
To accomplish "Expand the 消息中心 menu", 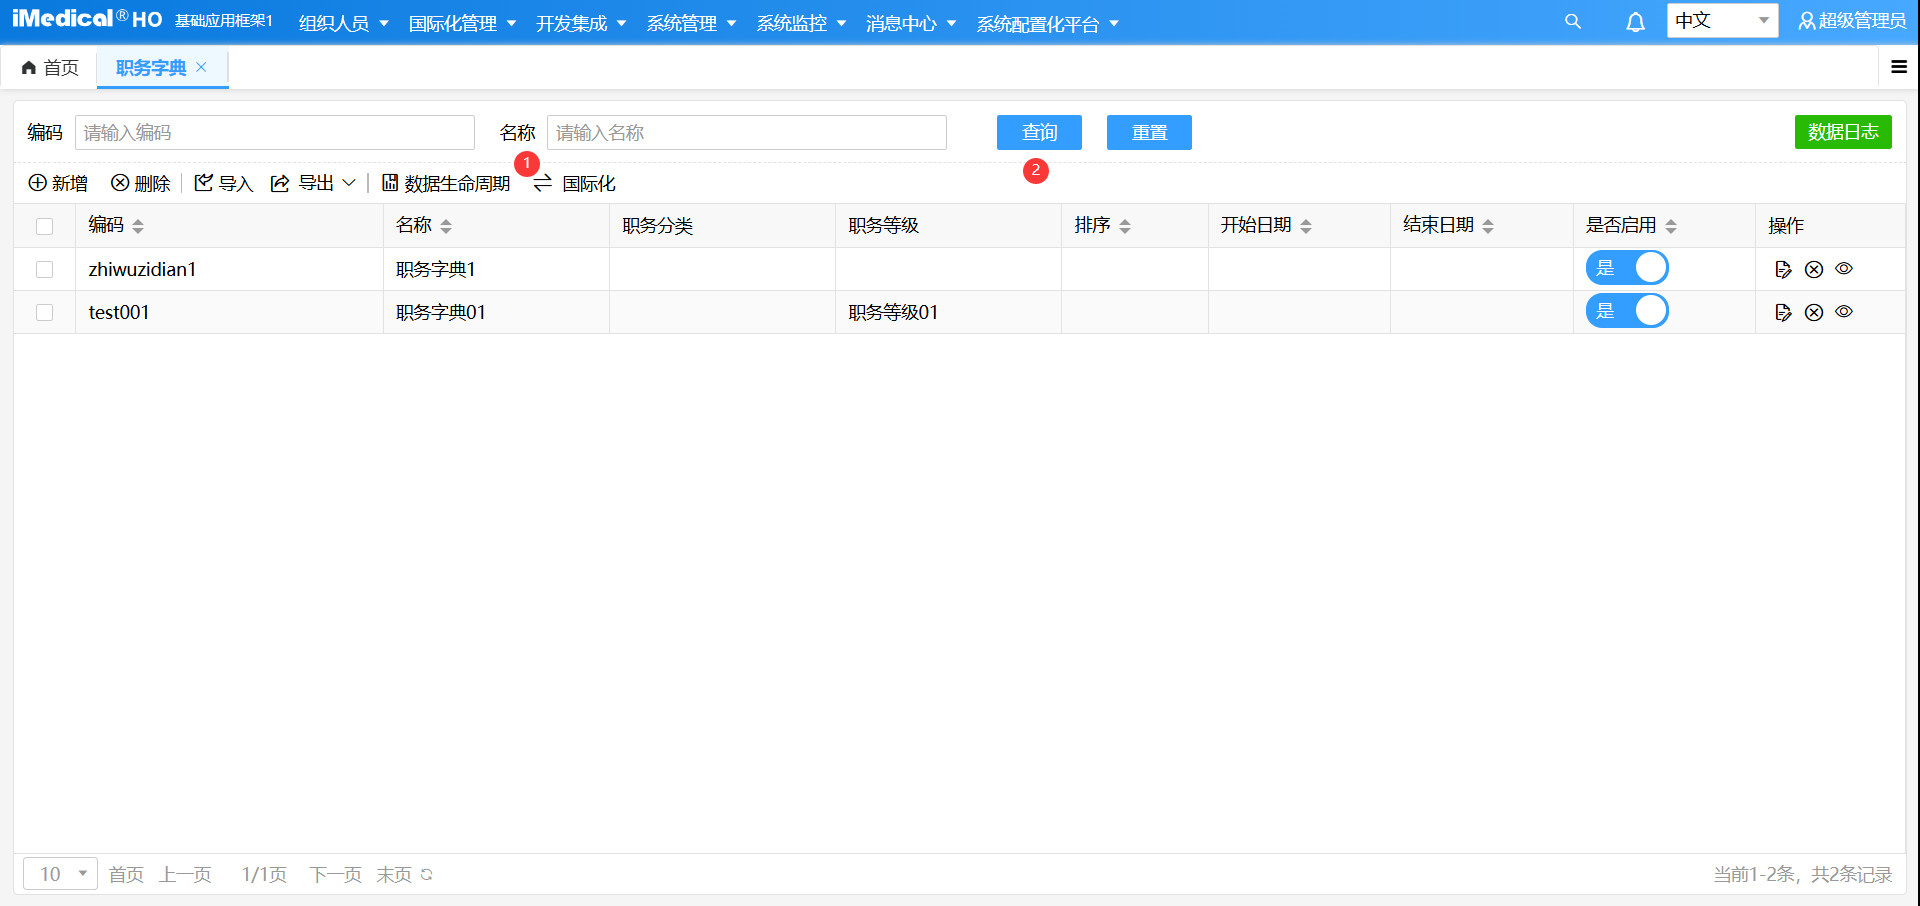I will coord(911,23).
